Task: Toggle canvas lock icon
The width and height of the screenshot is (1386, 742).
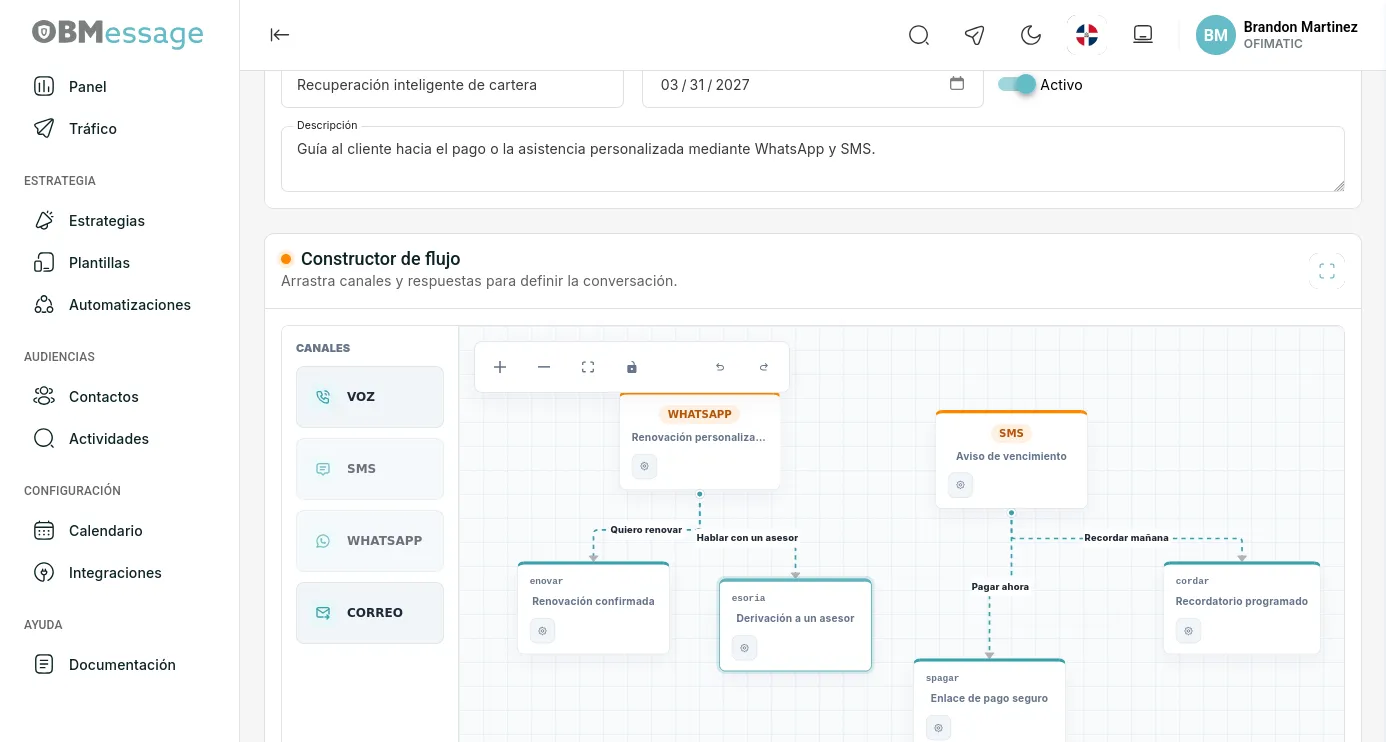Action: tap(632, 367)
